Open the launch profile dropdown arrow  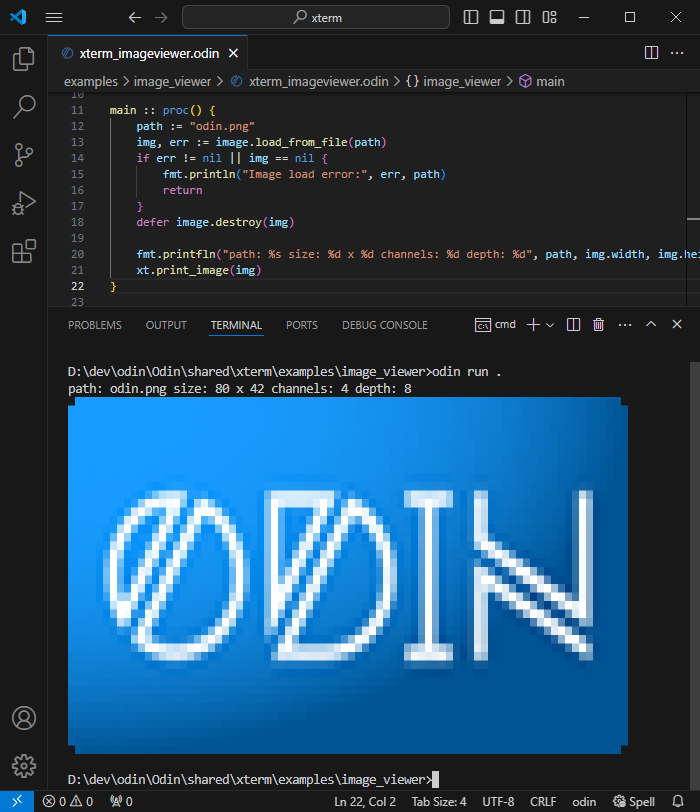[x=550, y=325]
